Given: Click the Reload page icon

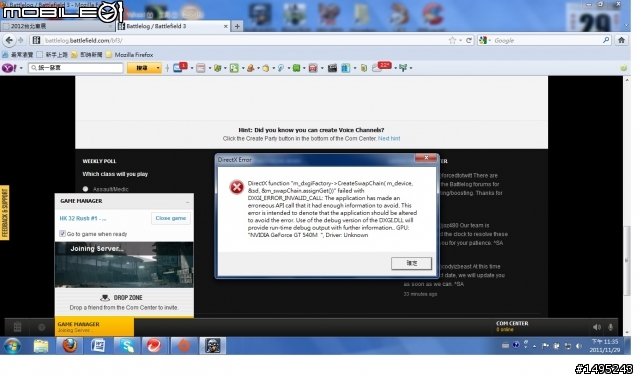Looking at the screenshot, I should click(469, 40).
